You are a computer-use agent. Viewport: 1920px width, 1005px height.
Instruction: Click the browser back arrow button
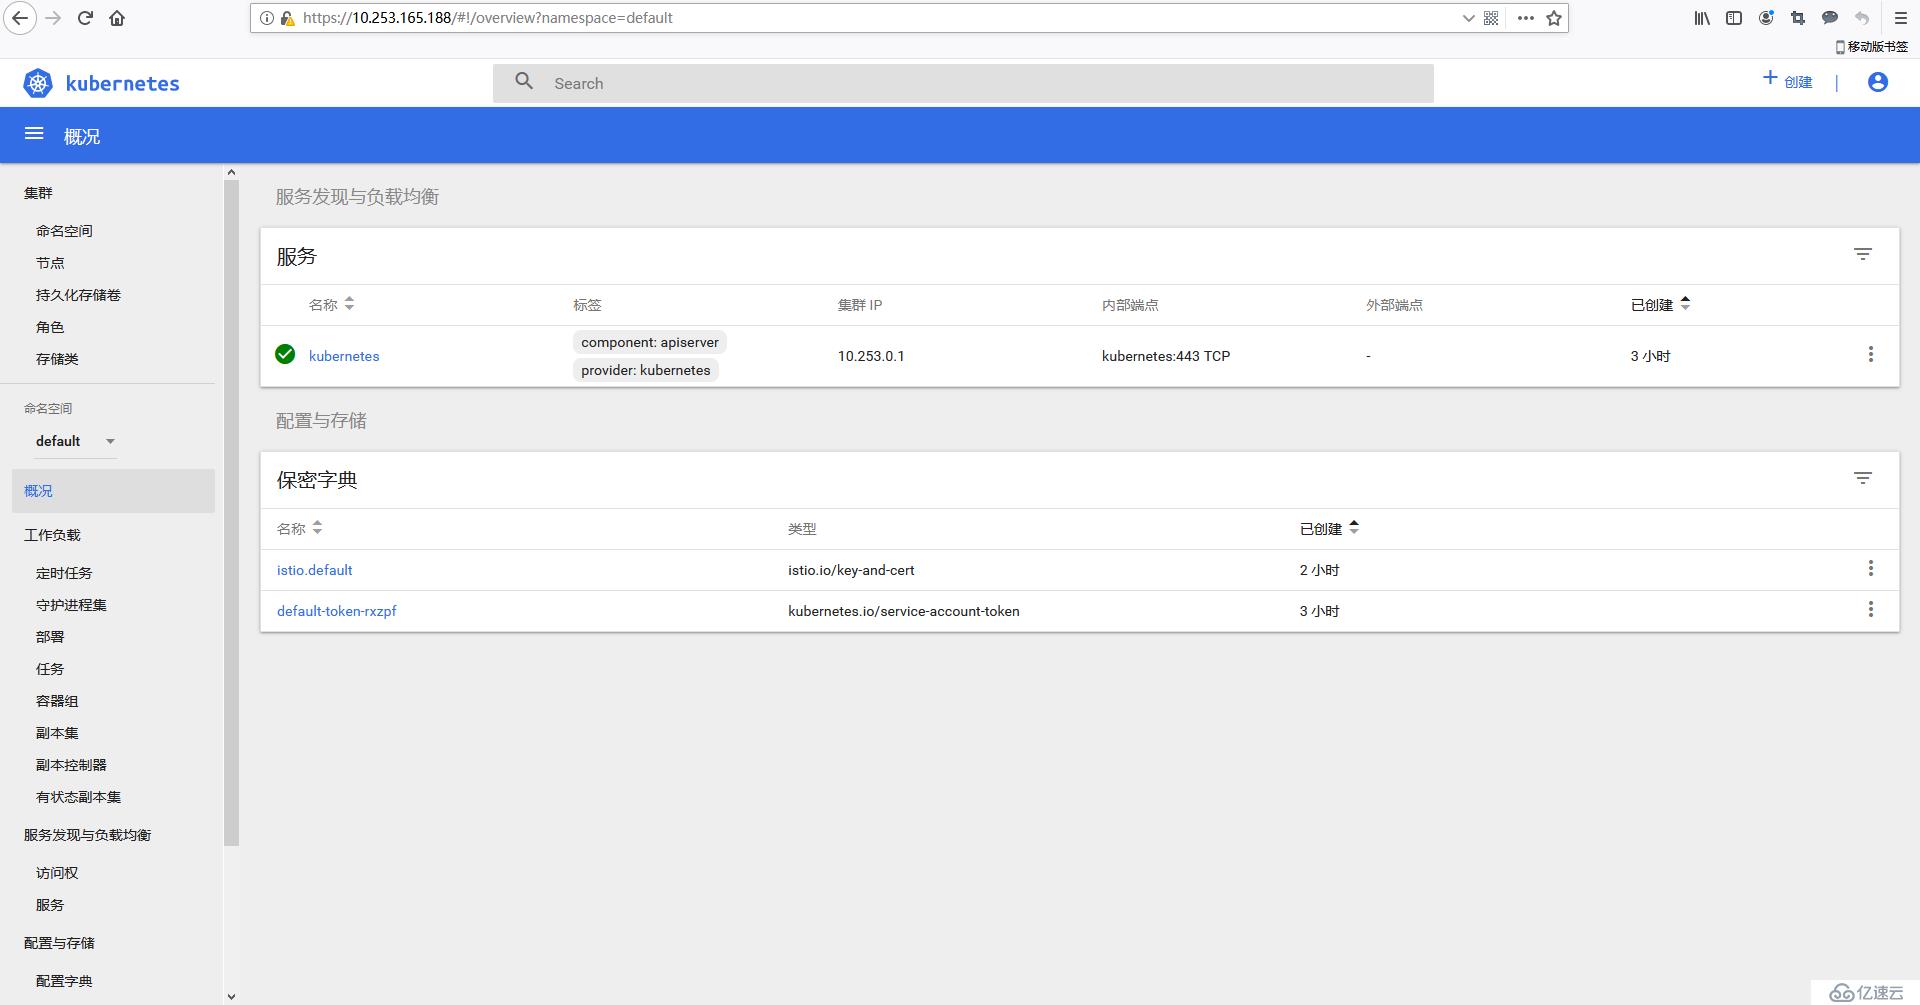tap(20, 18)
